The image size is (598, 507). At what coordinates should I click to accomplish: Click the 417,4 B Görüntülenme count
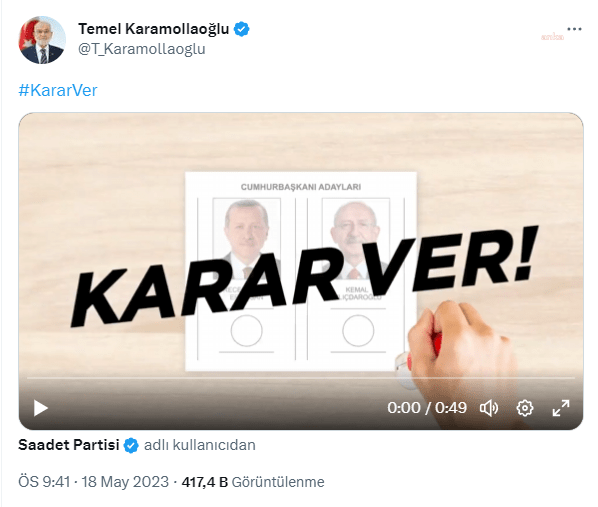tap(253, 482)
